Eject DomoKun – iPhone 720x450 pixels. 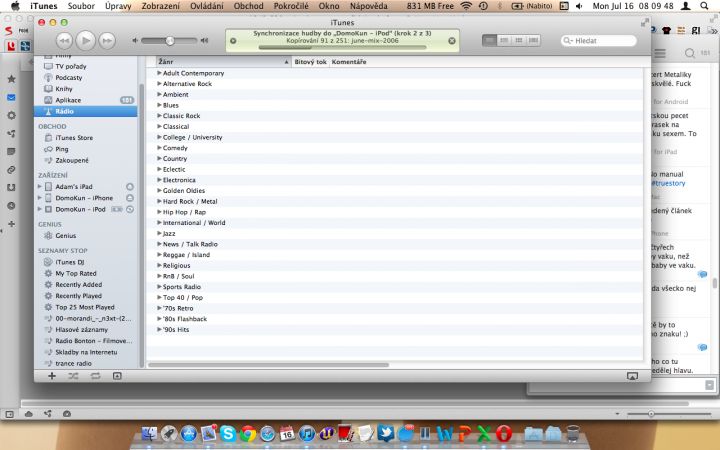130,198
